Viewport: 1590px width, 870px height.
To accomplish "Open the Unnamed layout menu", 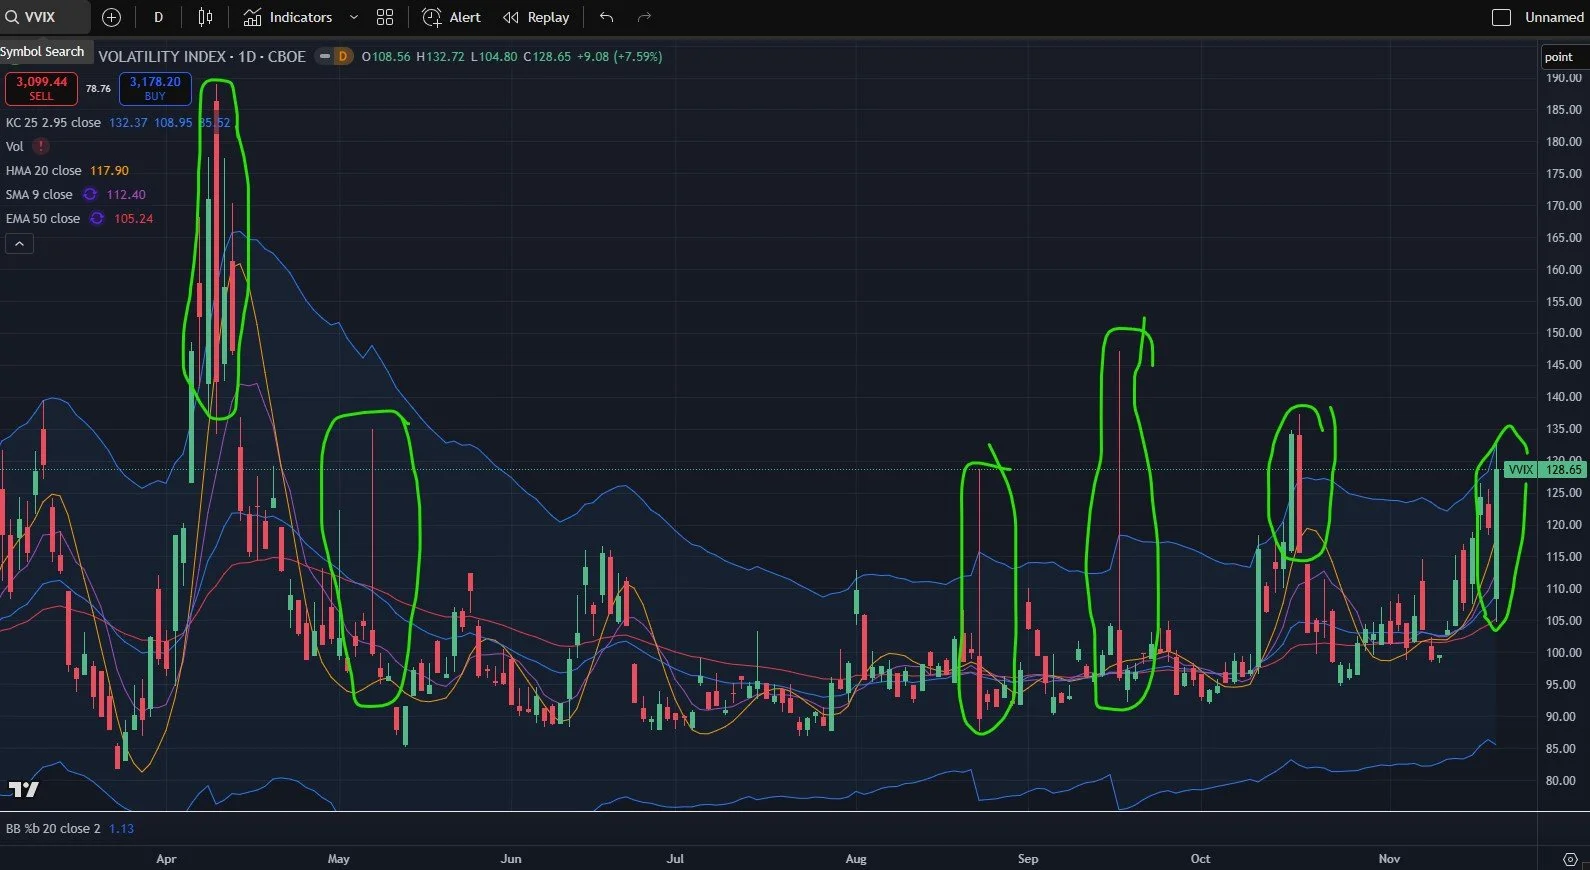I will point(1554,17).
